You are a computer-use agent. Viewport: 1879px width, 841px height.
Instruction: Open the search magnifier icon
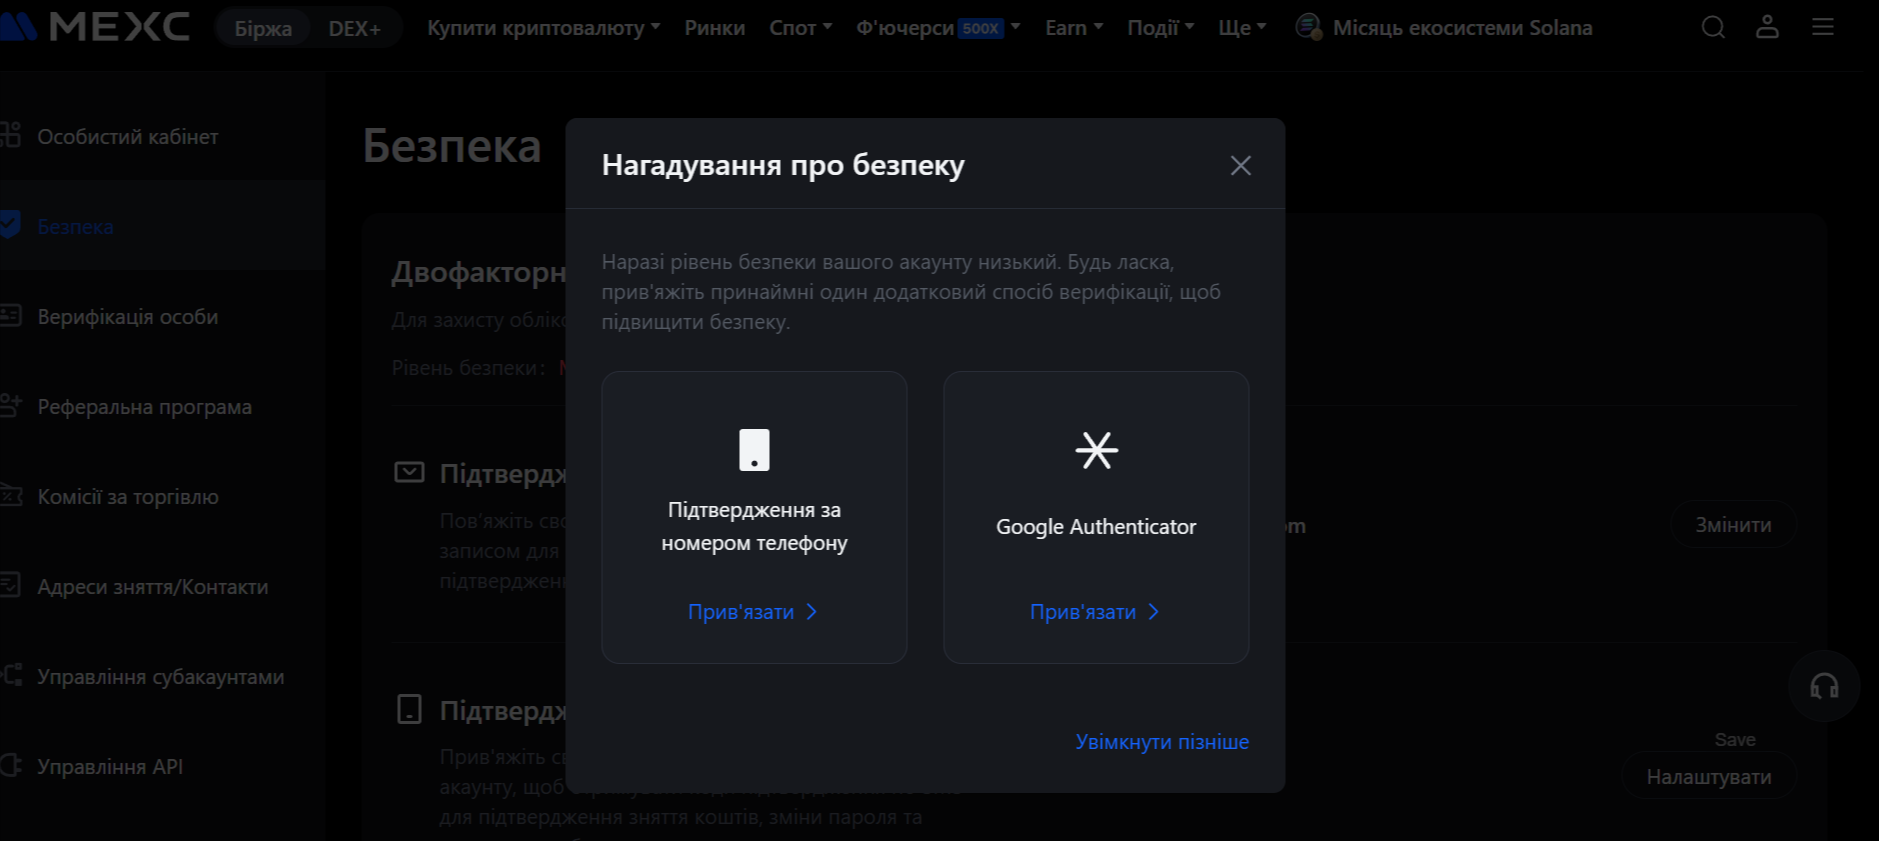1713,27
